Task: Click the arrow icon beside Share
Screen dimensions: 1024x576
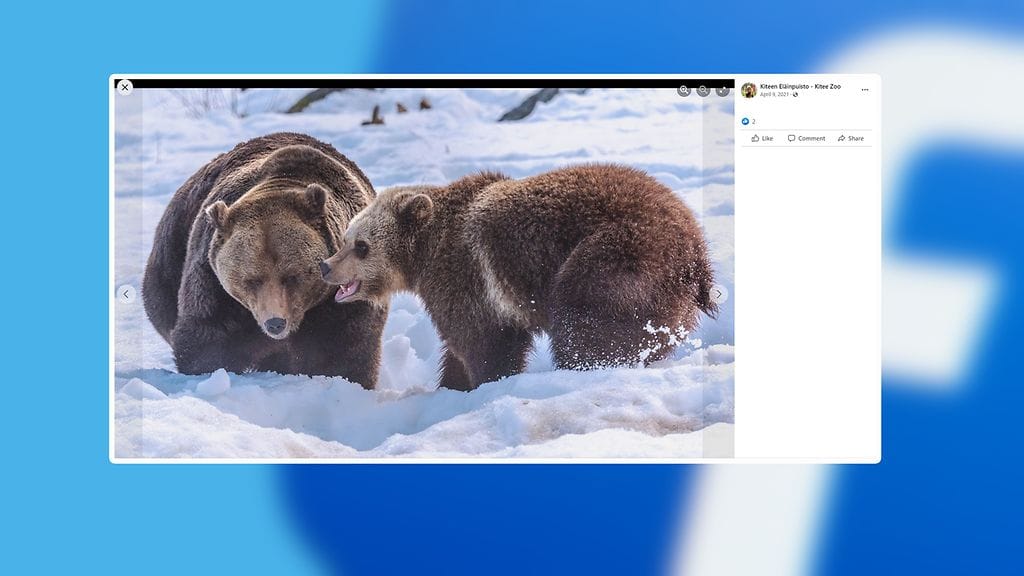Action: point(841,138)
